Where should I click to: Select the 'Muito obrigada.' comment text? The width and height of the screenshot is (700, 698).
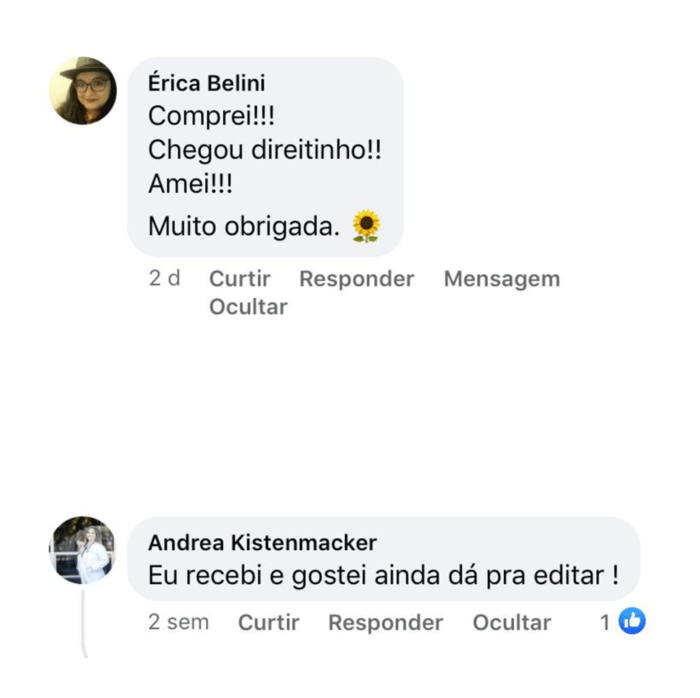pos(244,226)
